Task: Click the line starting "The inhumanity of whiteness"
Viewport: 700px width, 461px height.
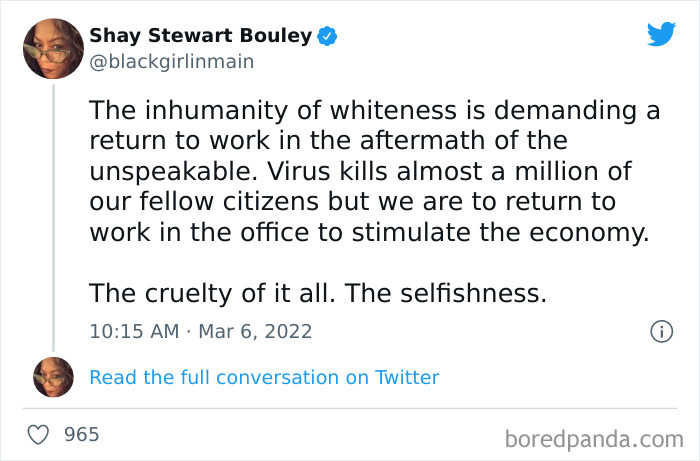Action: [374, 111]
